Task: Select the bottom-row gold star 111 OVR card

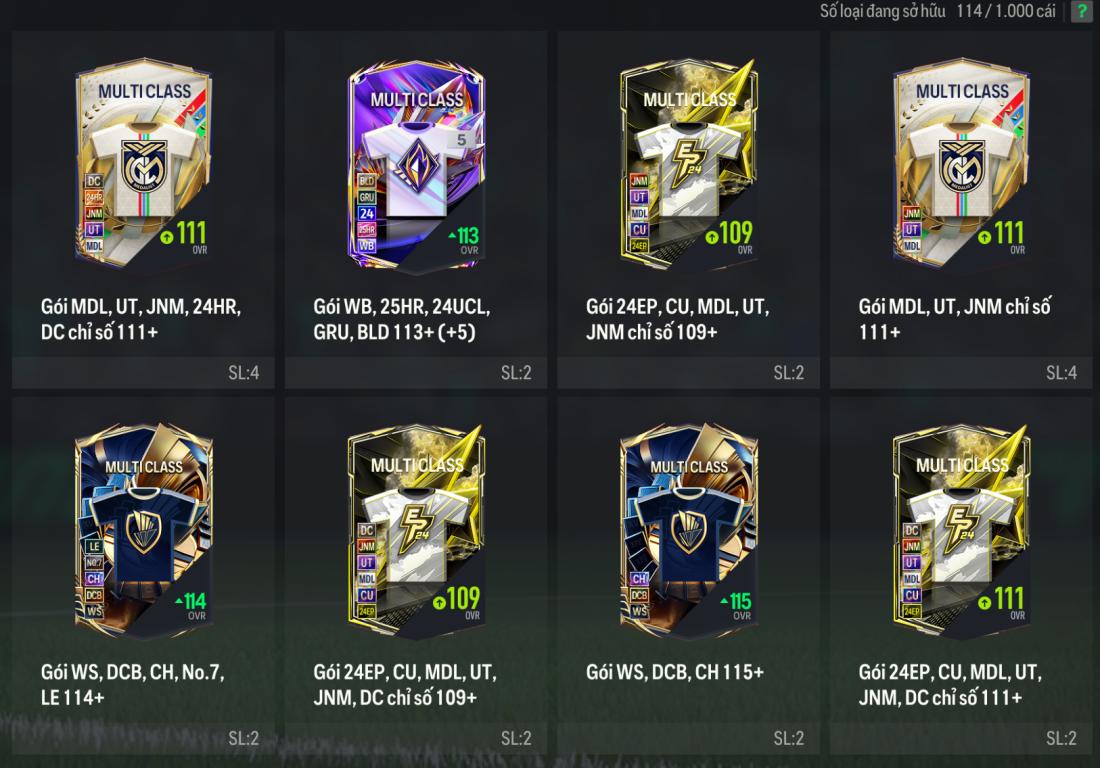Action: point(962,531)
